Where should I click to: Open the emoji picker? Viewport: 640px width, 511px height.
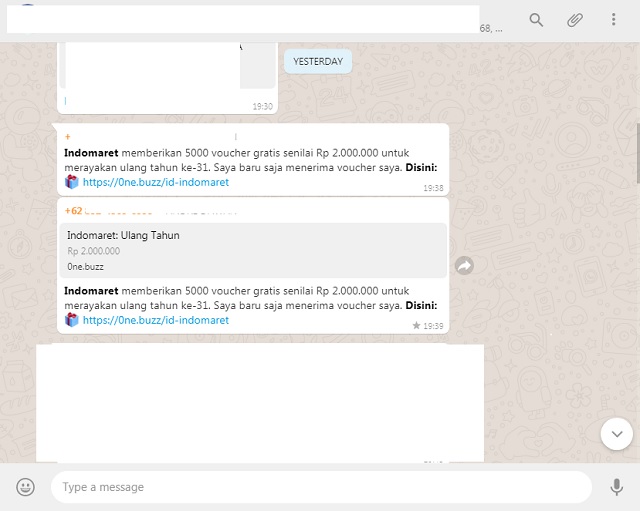pos(26,487)
